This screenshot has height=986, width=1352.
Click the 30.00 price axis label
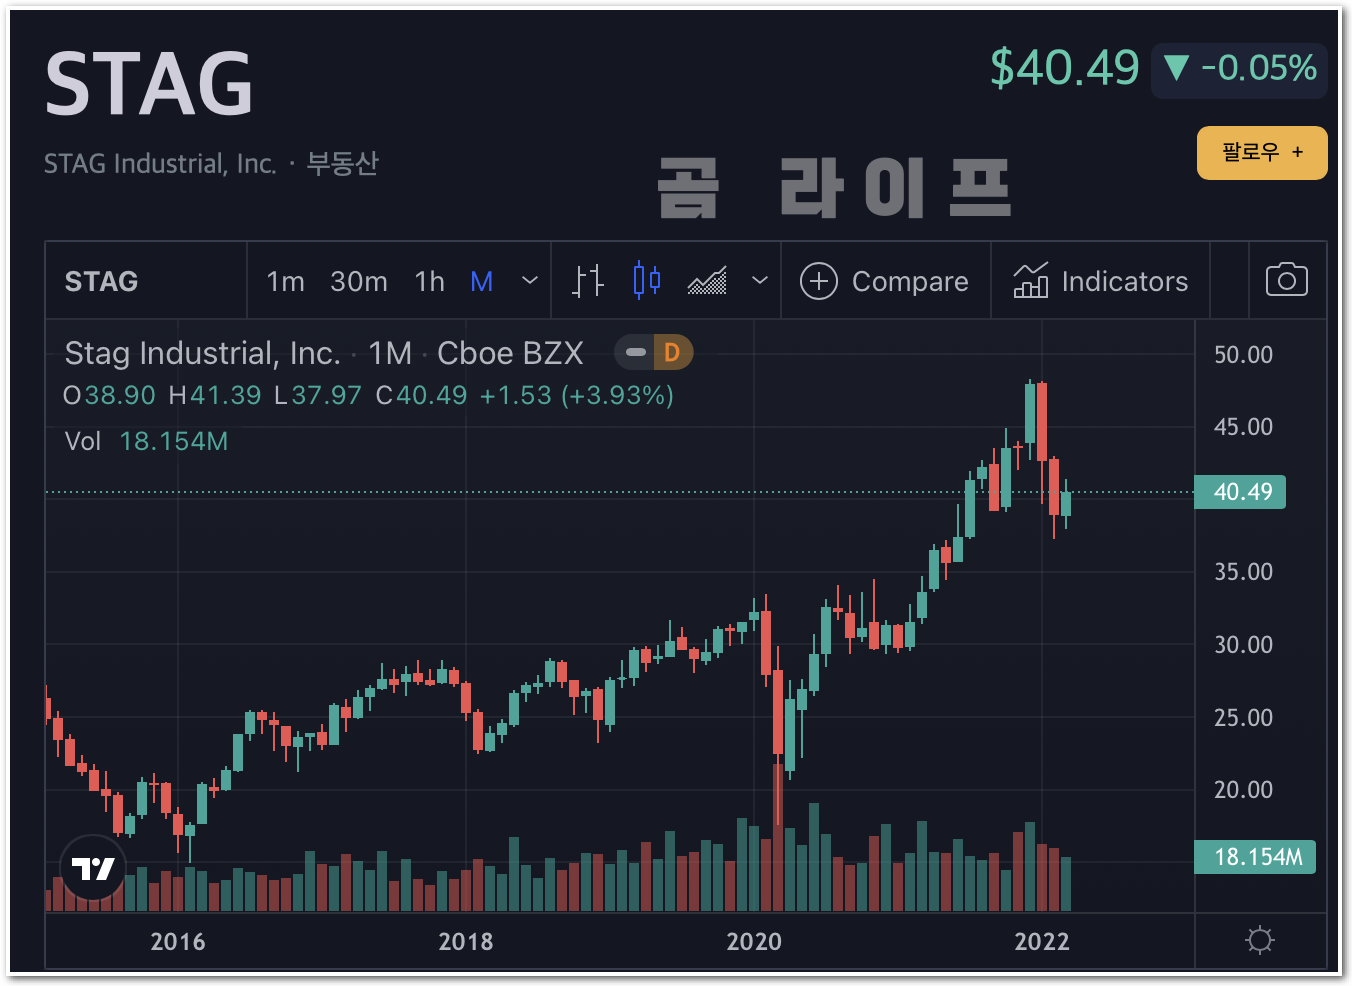pyautogui.click(x=1243, y=645)
